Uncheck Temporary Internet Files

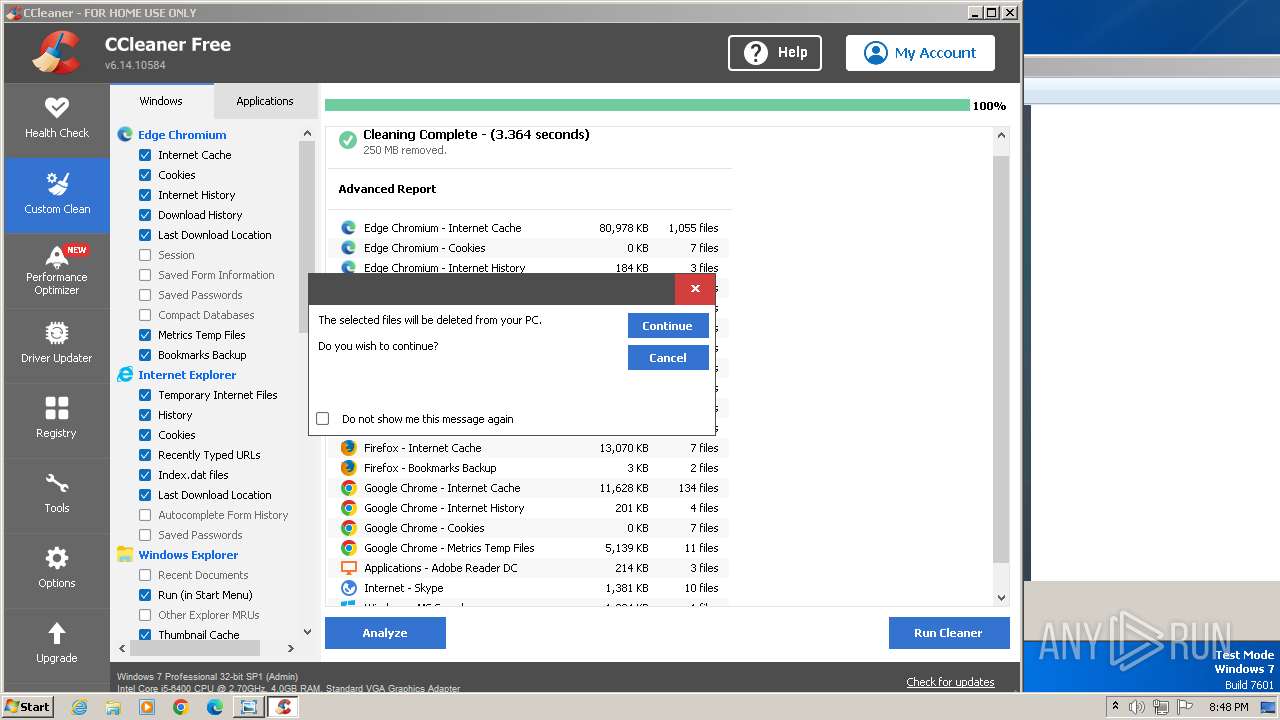click(145, 395)
